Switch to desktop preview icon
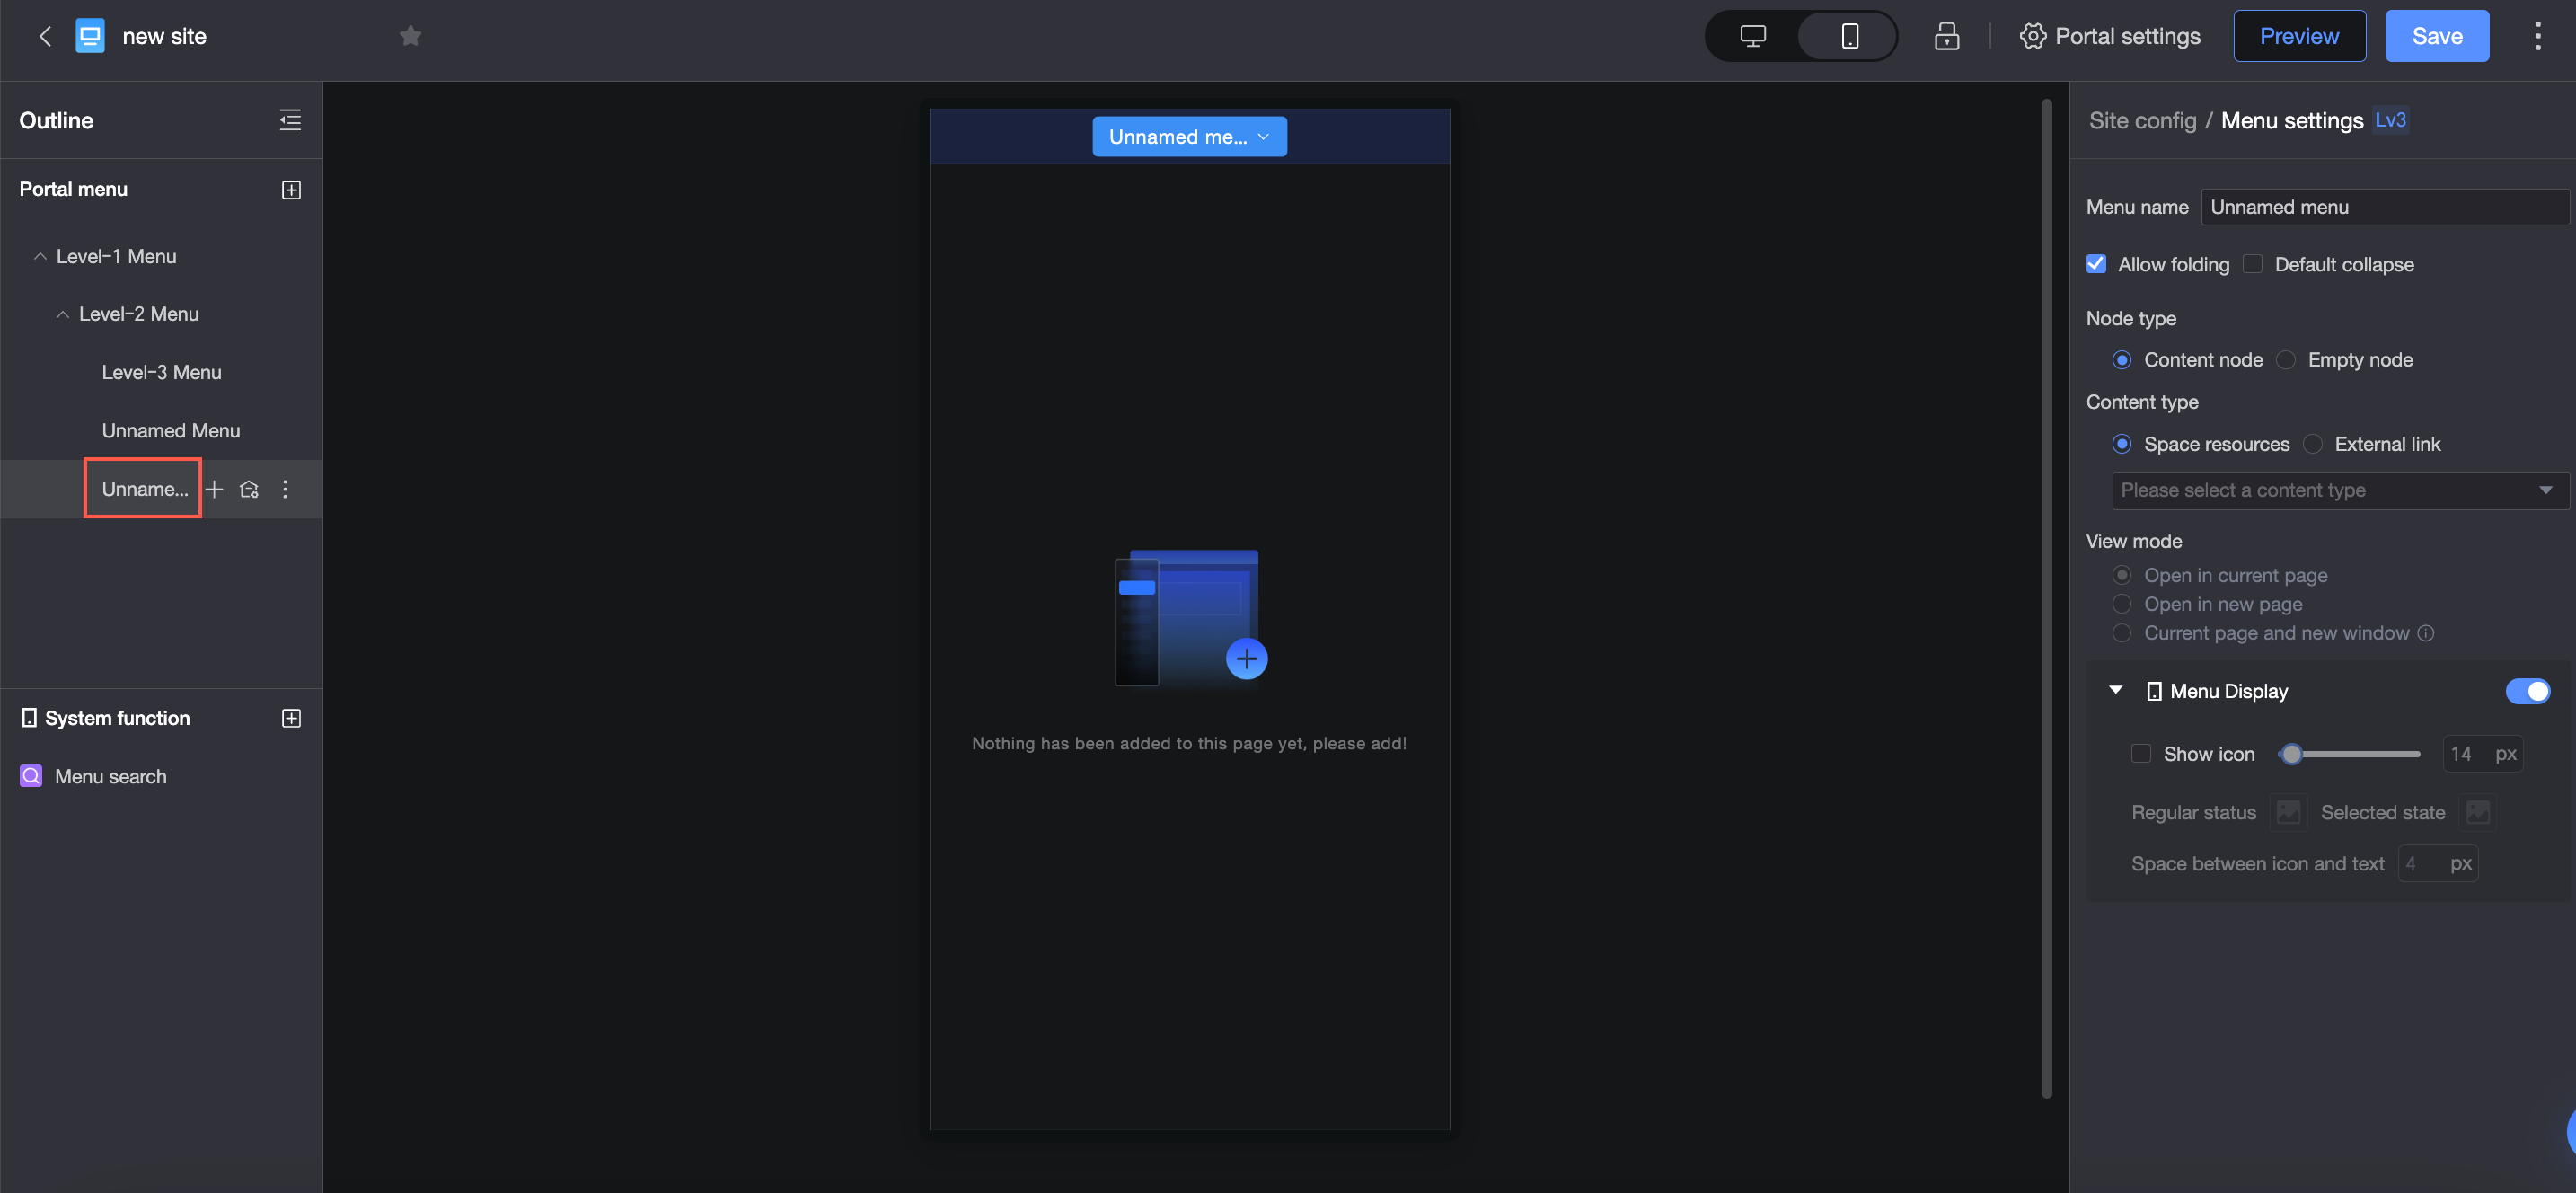The width and height of the screenshot is (2576, 1193). (x=1752, y=36)
